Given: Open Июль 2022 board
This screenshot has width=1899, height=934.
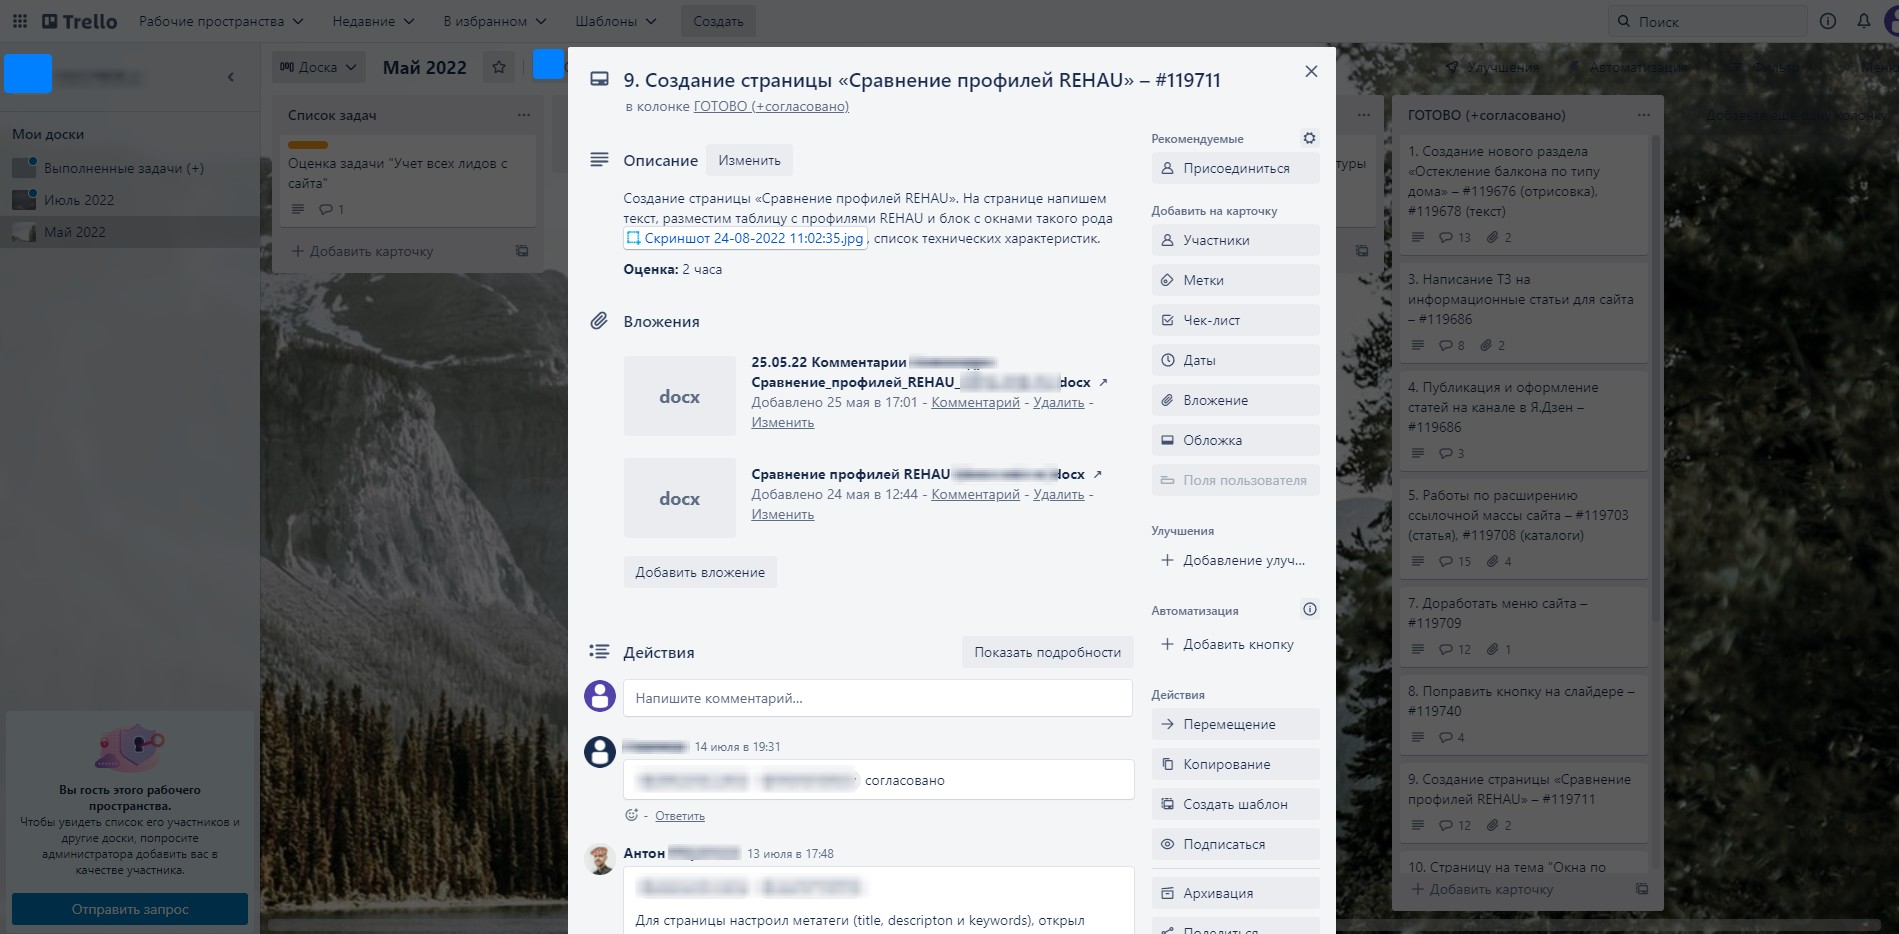Looking at the screenshot, I should coord(79,200).
